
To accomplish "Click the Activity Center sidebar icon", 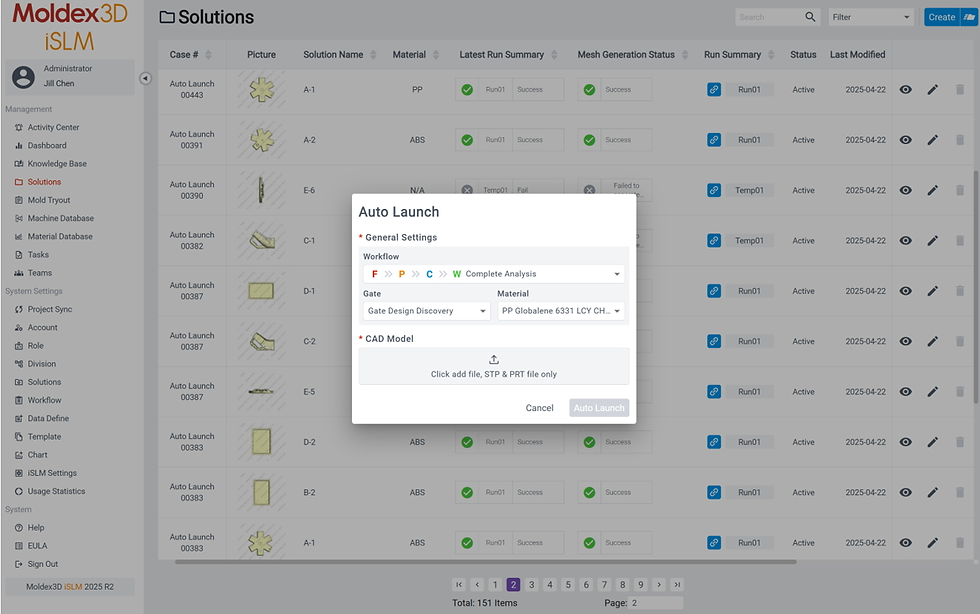I will pyautogui.click(x=19, y=128).
